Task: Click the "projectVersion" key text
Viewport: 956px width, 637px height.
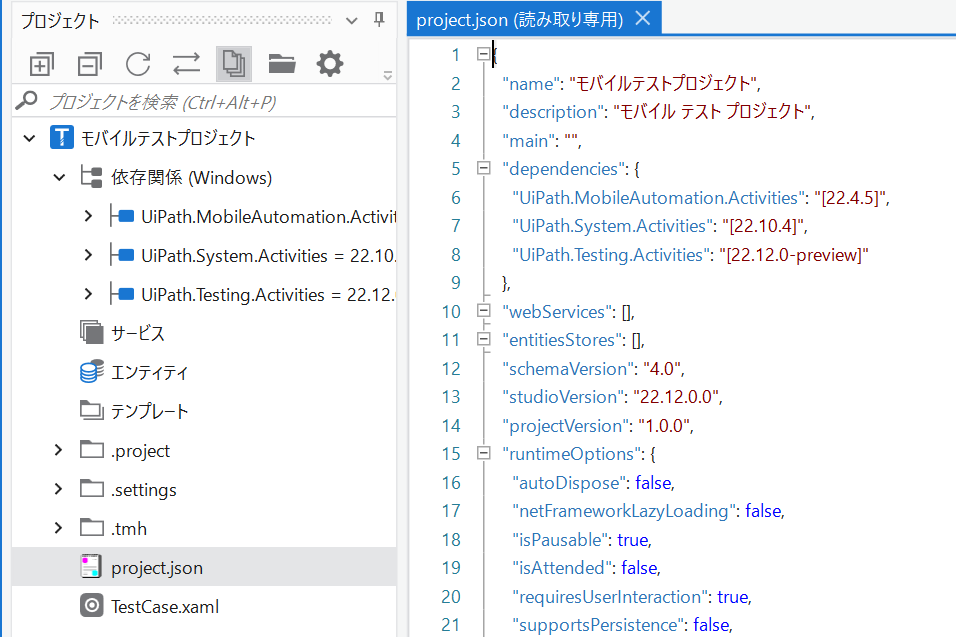Action: click(566, 426)
